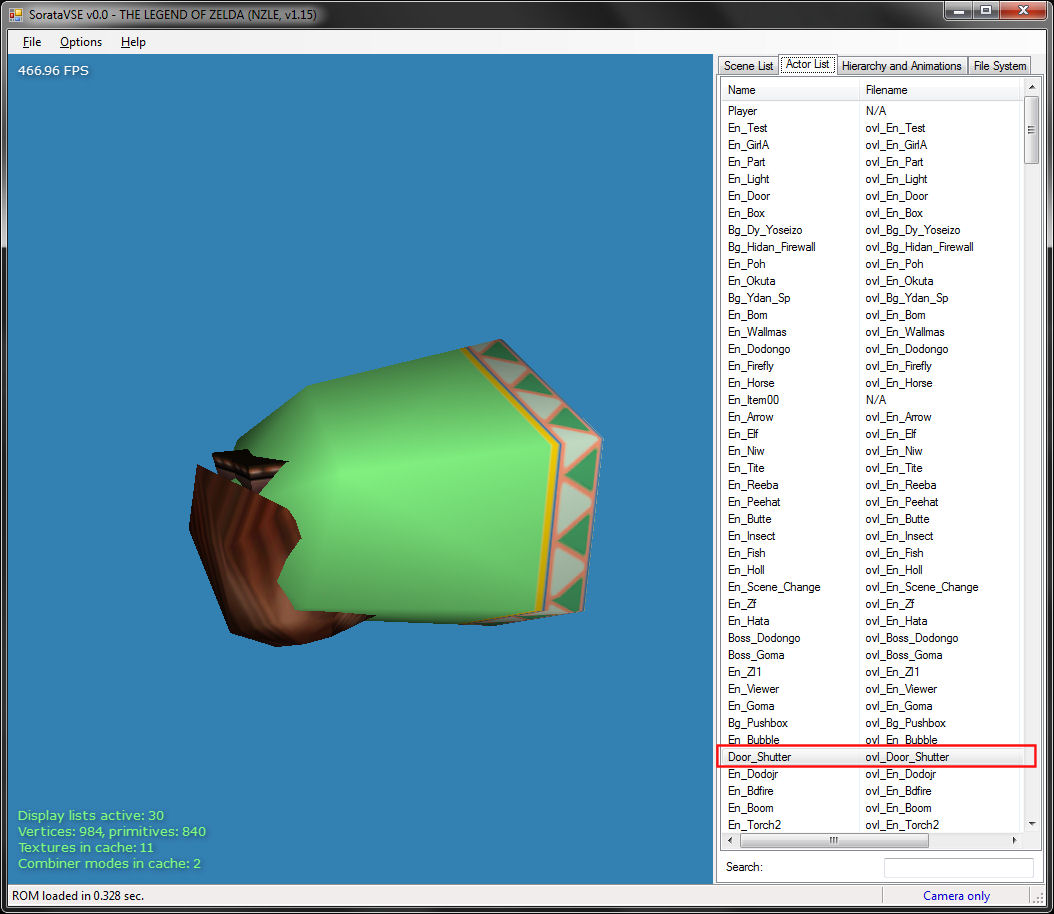1054x914 pixels.
Task: Click the Camera only status link
Action: click(x=956, y=896)
